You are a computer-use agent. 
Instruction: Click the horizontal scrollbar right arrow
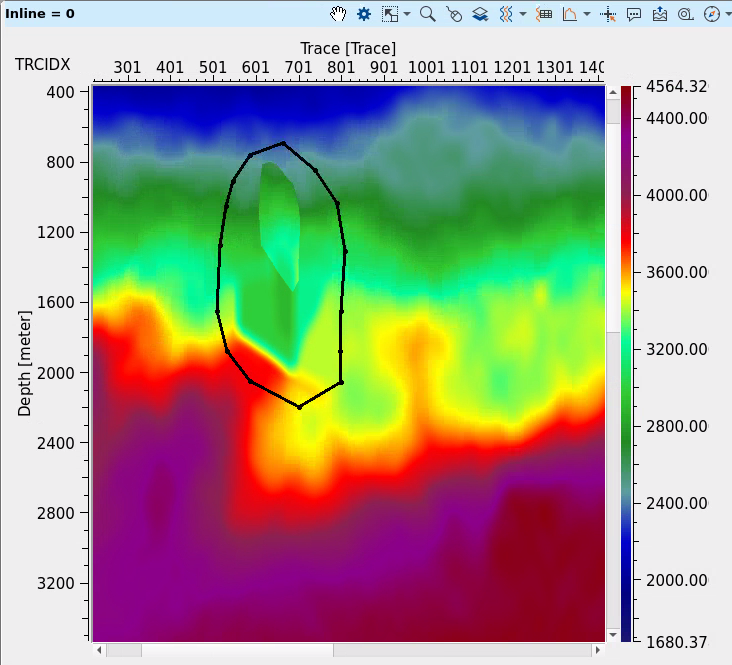tap(599, 650)
